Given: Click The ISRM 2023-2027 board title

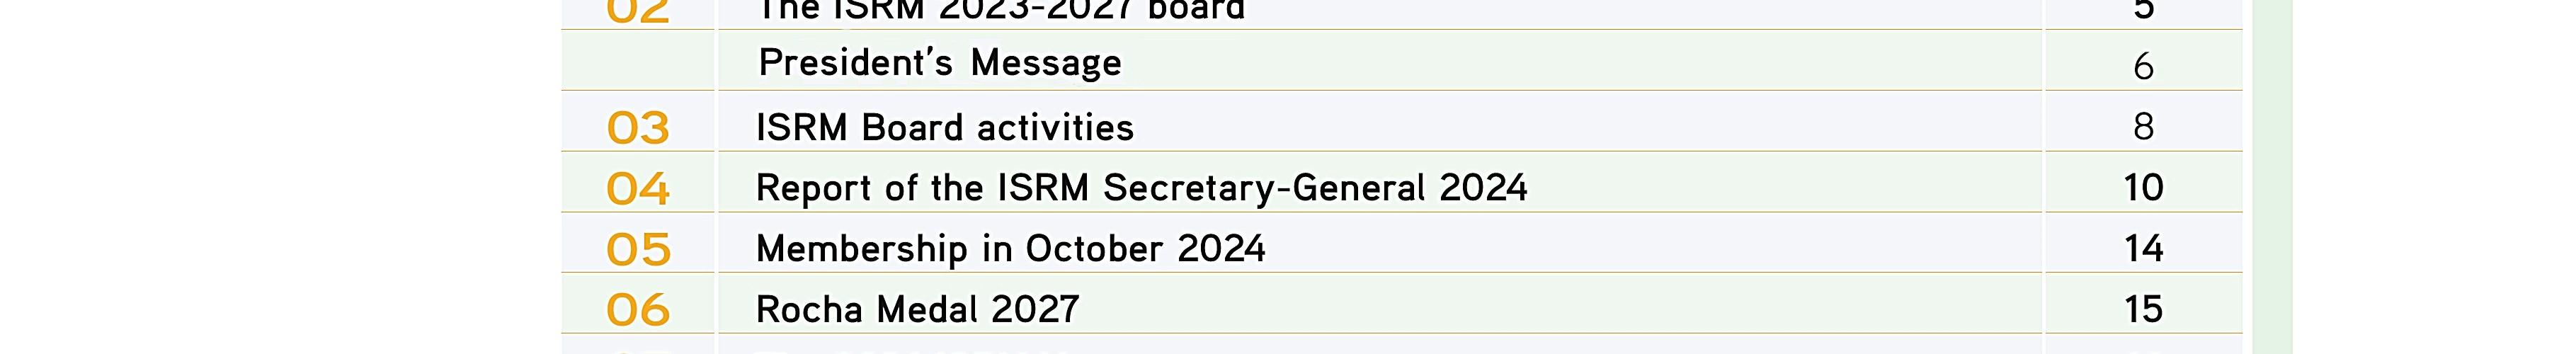Looking at the screenshot, I should [1000, 11].
